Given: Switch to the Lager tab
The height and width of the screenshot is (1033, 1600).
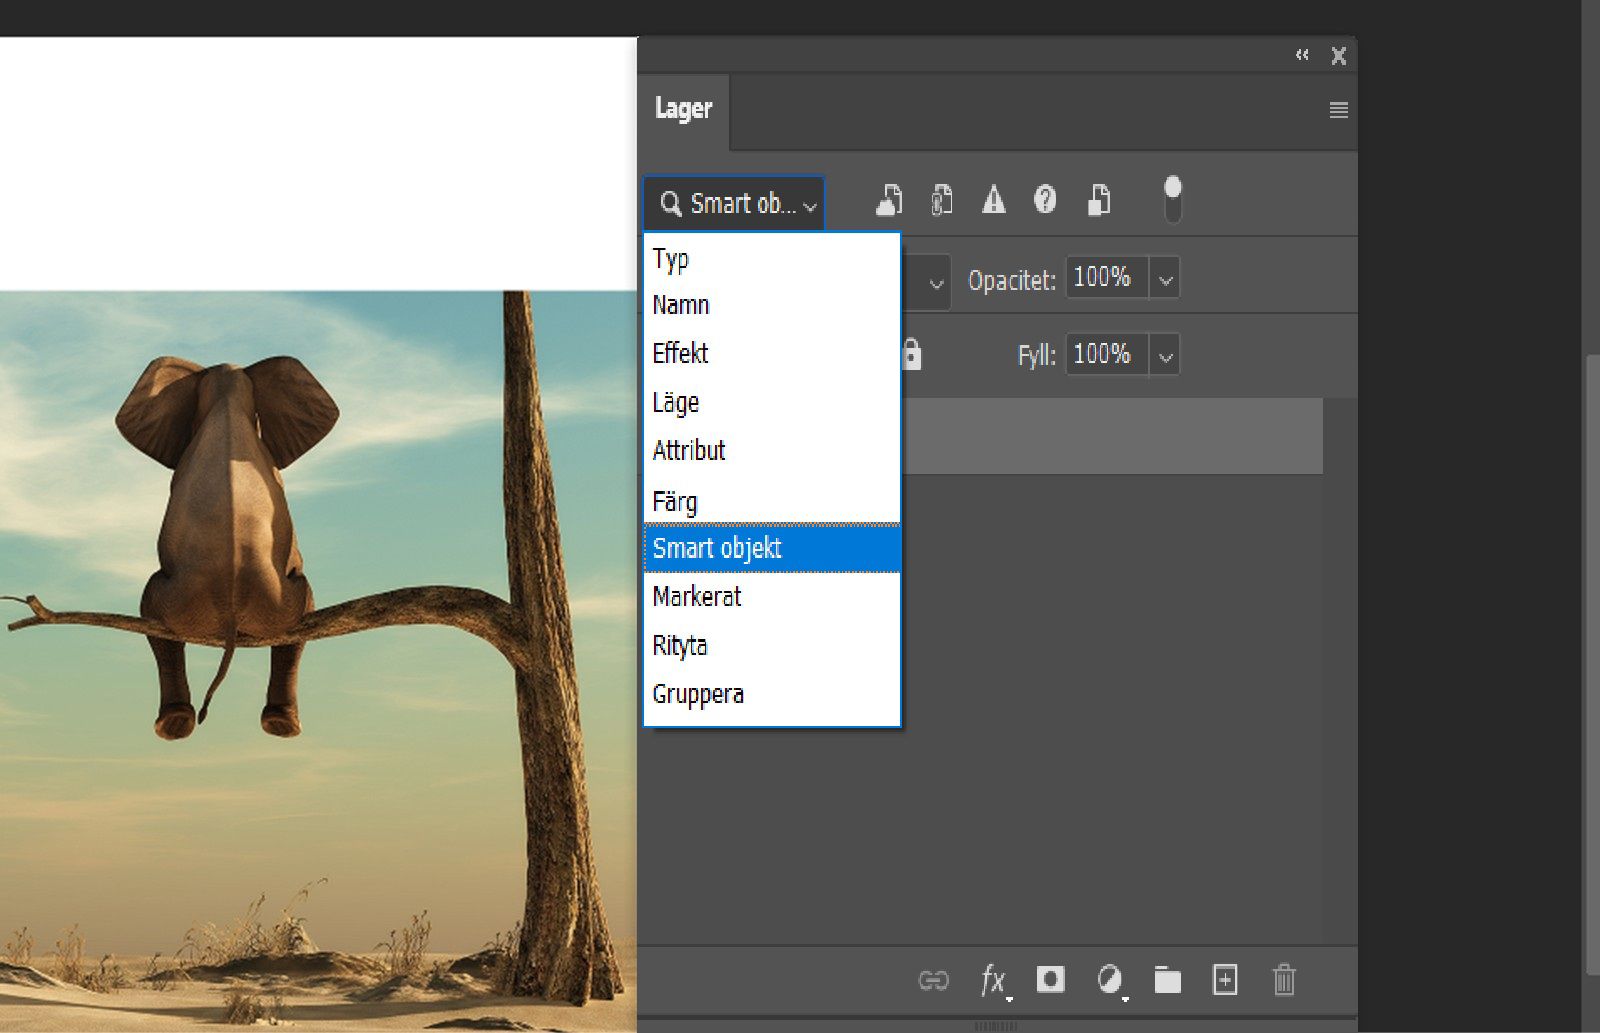Looking at the screenshot, I should tap(684, 109).
